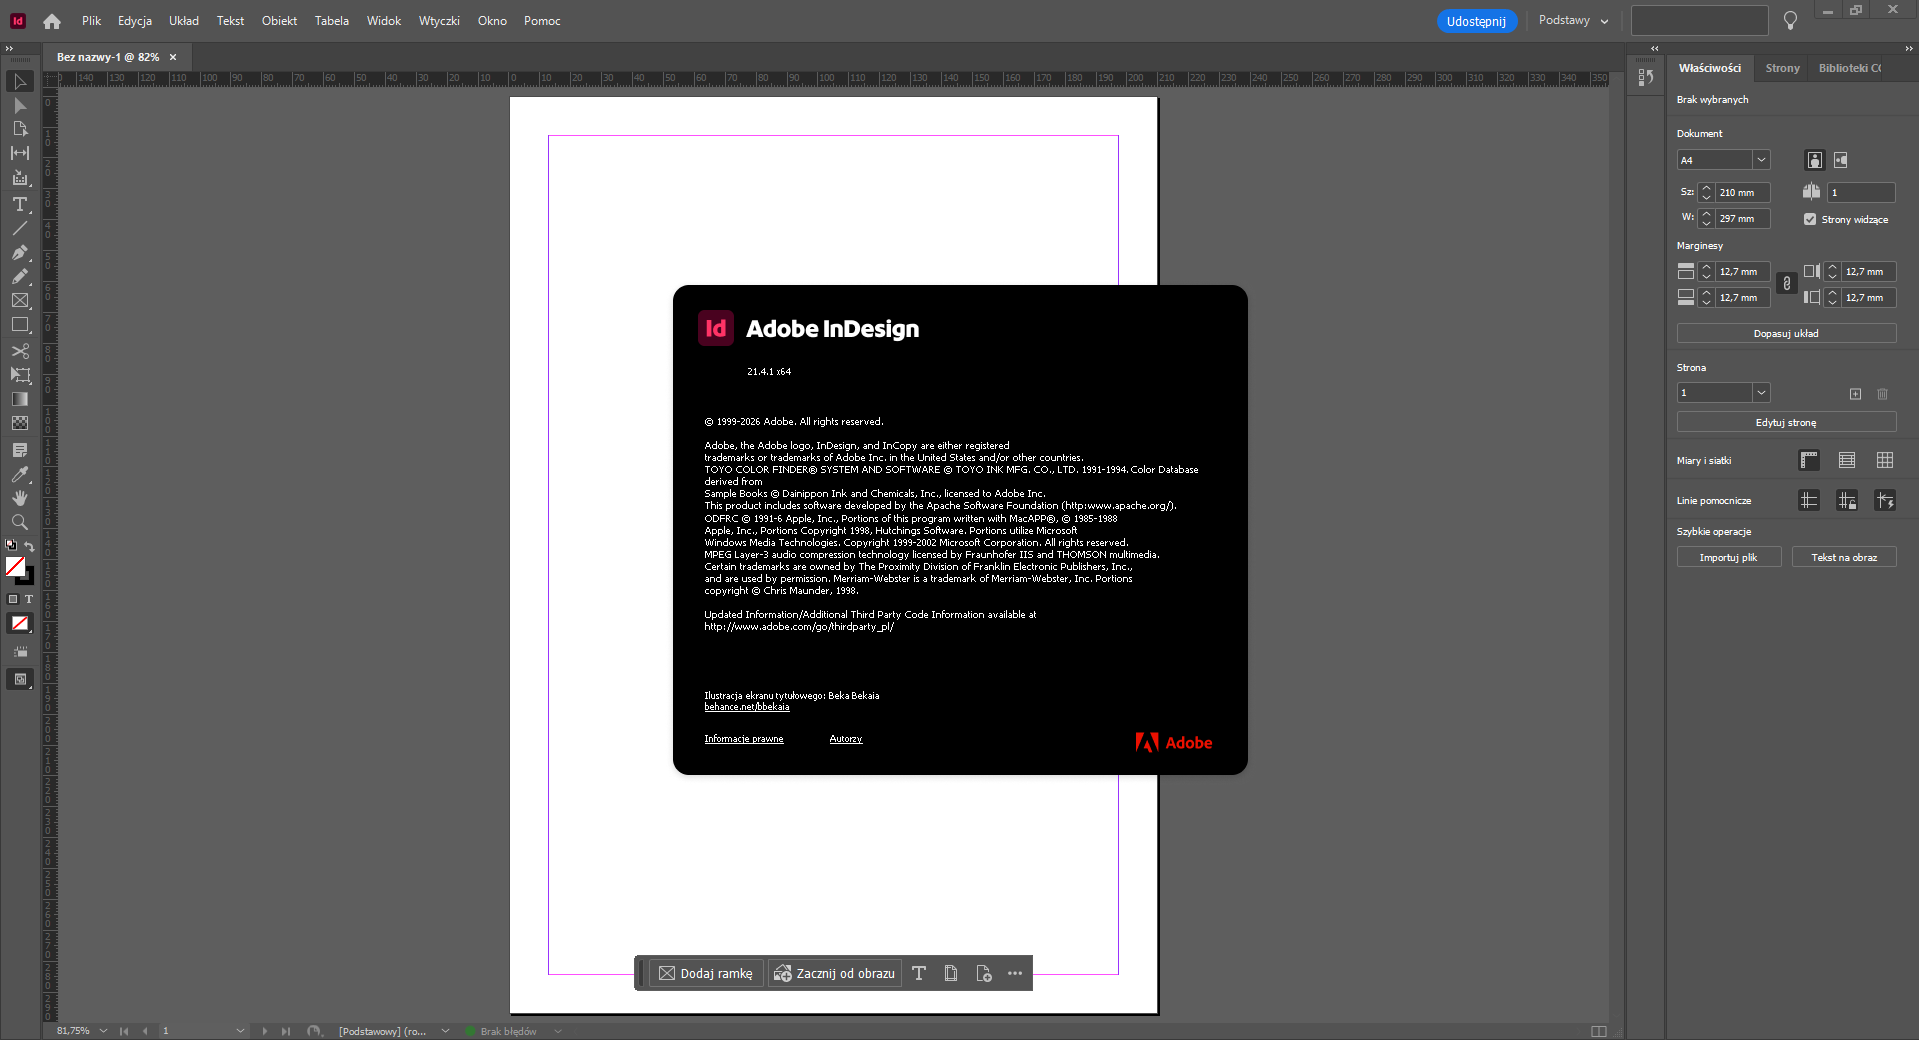
Task: Select the Content Collector tool
Action: (x=20, y=178)
